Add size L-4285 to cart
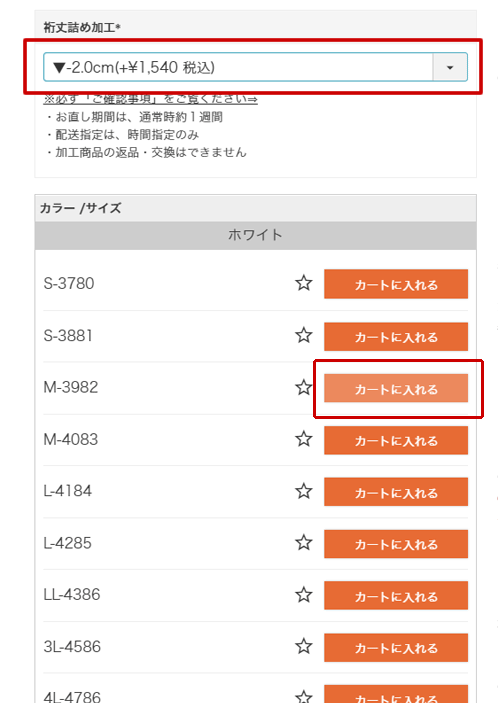Image resolution: width=498 pixels, height=703 pixels. [x=396, y=544]
